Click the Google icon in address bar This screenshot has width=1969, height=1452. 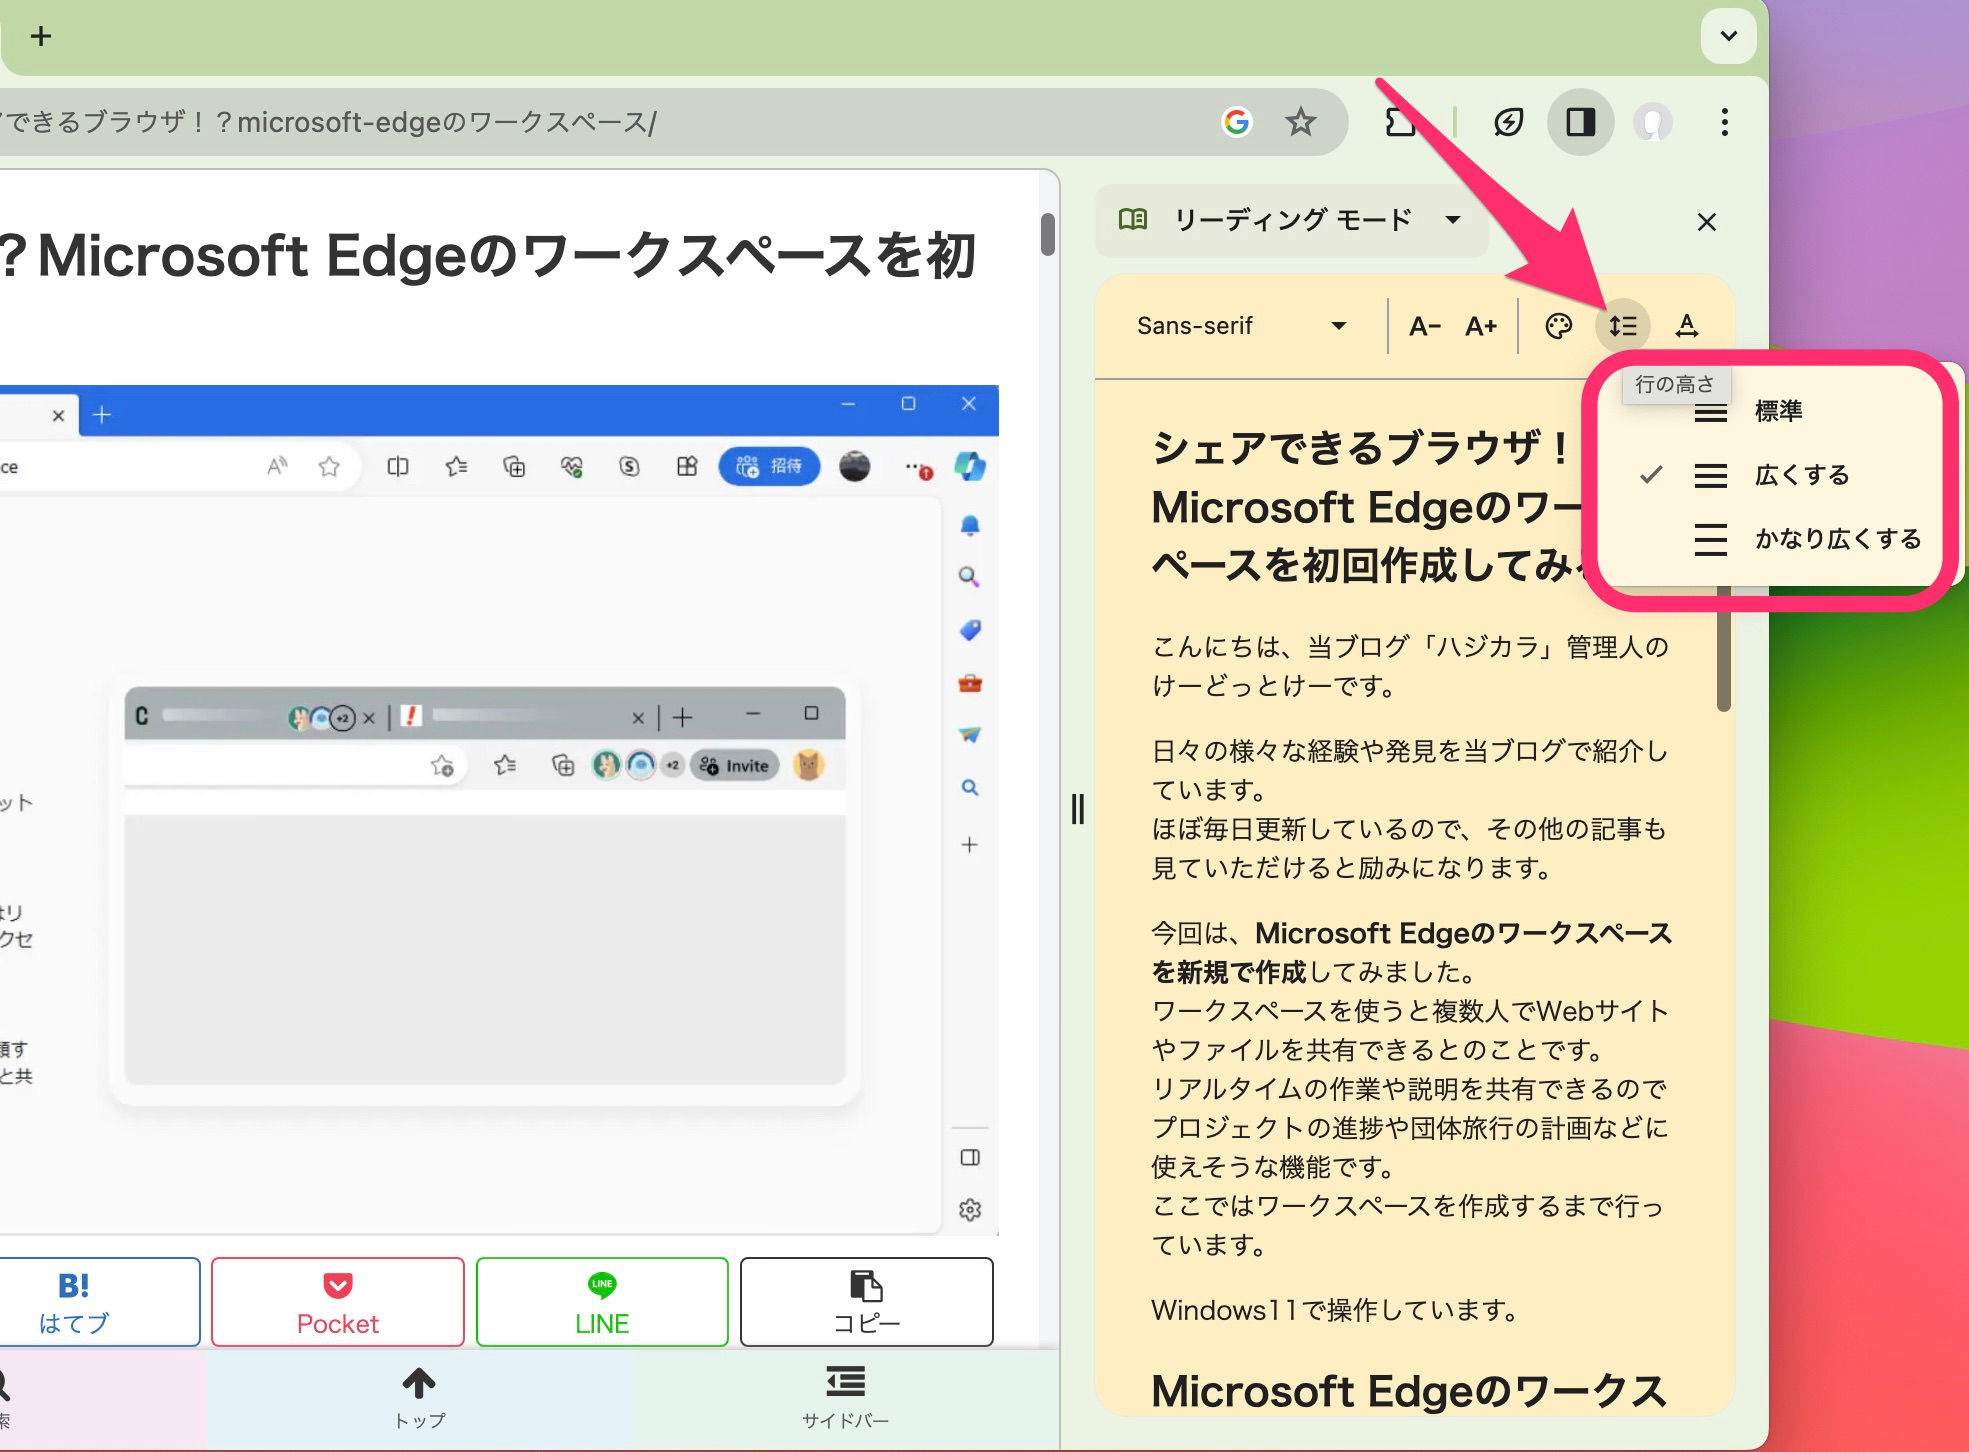[1237, 122]
